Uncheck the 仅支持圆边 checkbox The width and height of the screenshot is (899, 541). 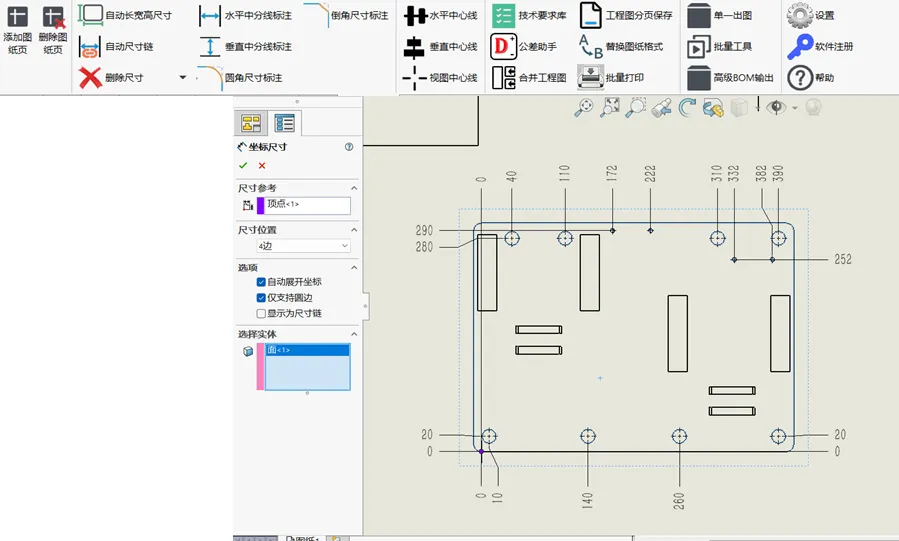261,297
